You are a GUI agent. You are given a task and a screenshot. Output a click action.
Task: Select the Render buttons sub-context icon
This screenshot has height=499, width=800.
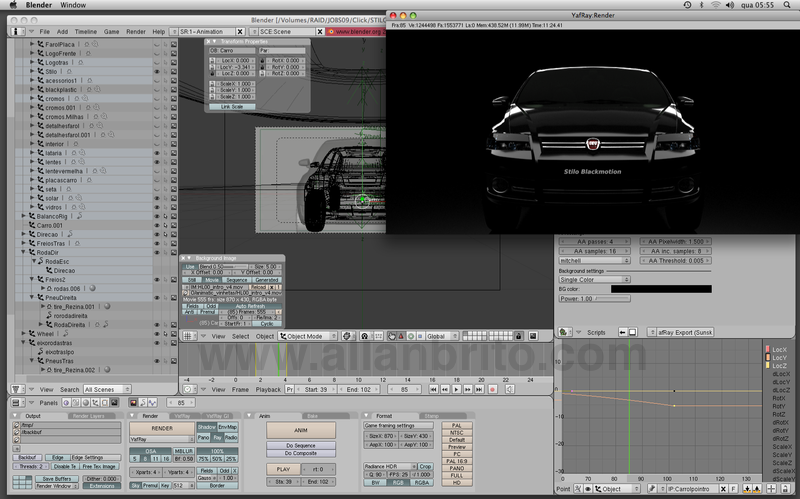click(x=133, y=403)
